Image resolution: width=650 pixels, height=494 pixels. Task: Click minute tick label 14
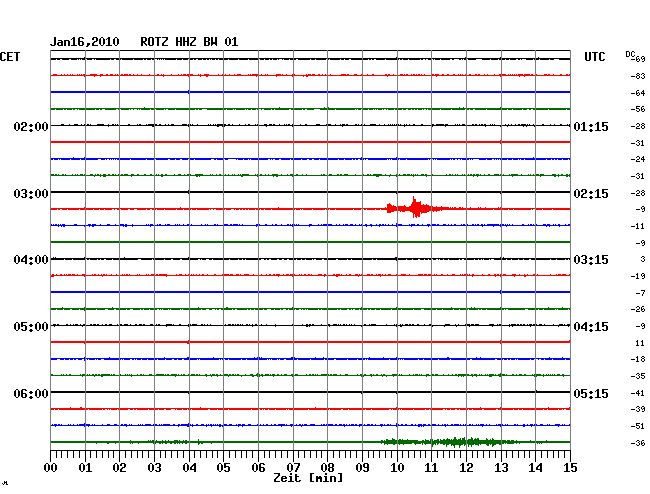[x=535, y=468]
